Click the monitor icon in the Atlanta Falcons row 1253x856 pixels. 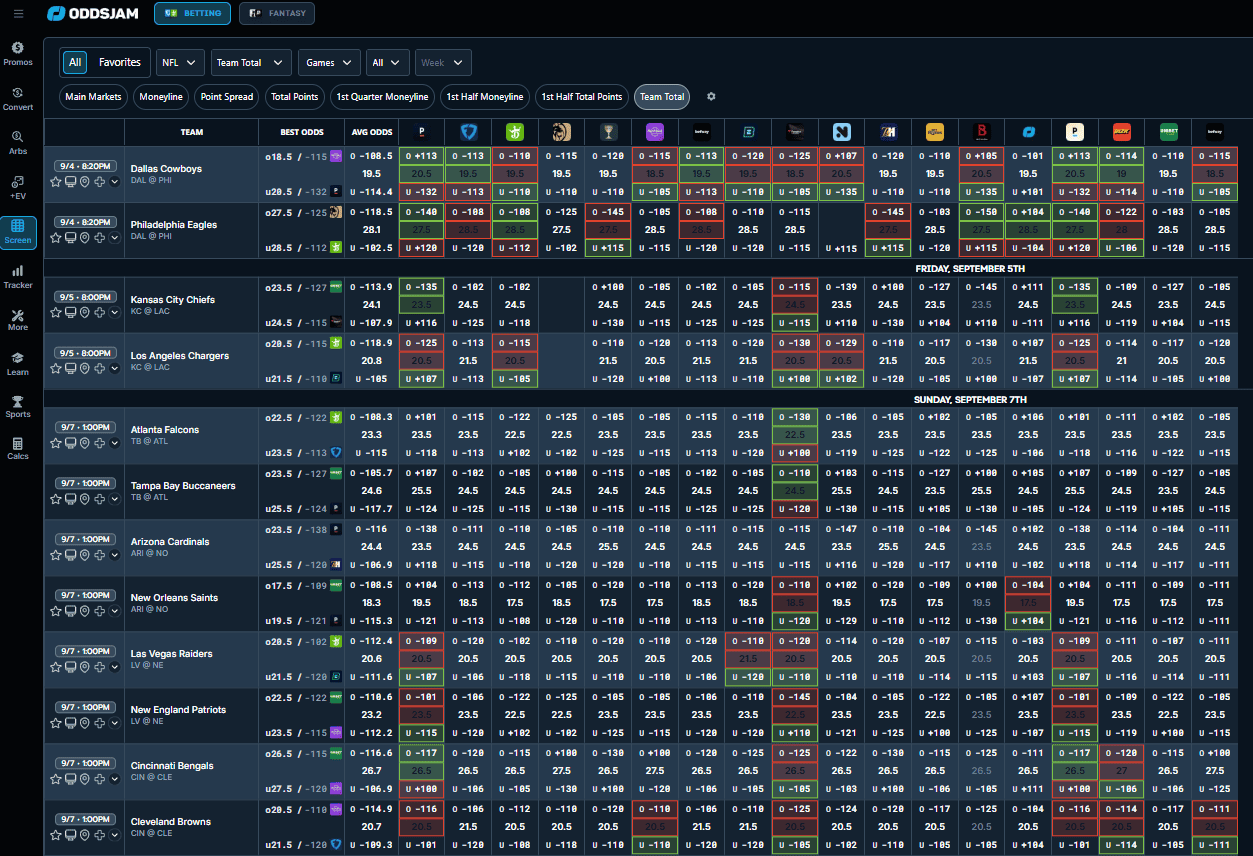click(70, 442)
